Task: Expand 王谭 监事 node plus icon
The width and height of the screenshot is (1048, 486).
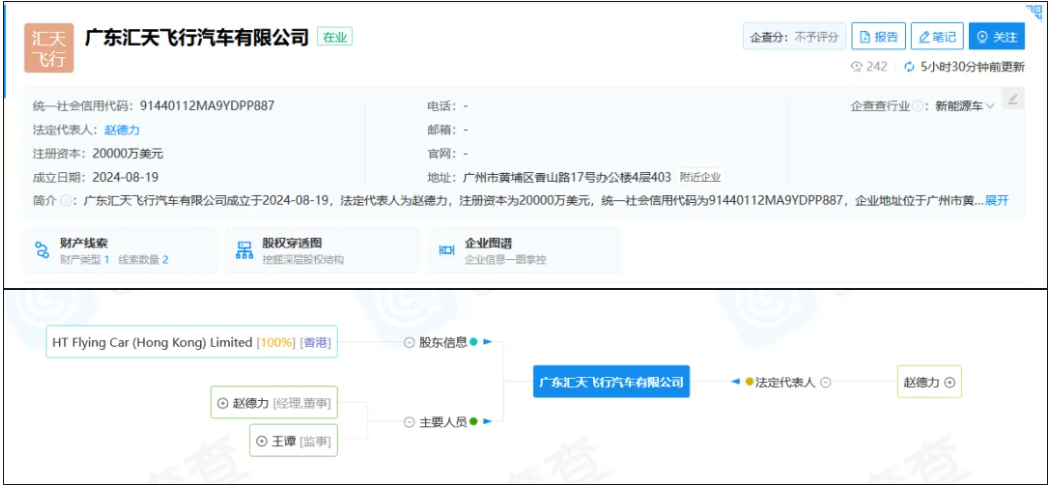Action: click(262, 441)
